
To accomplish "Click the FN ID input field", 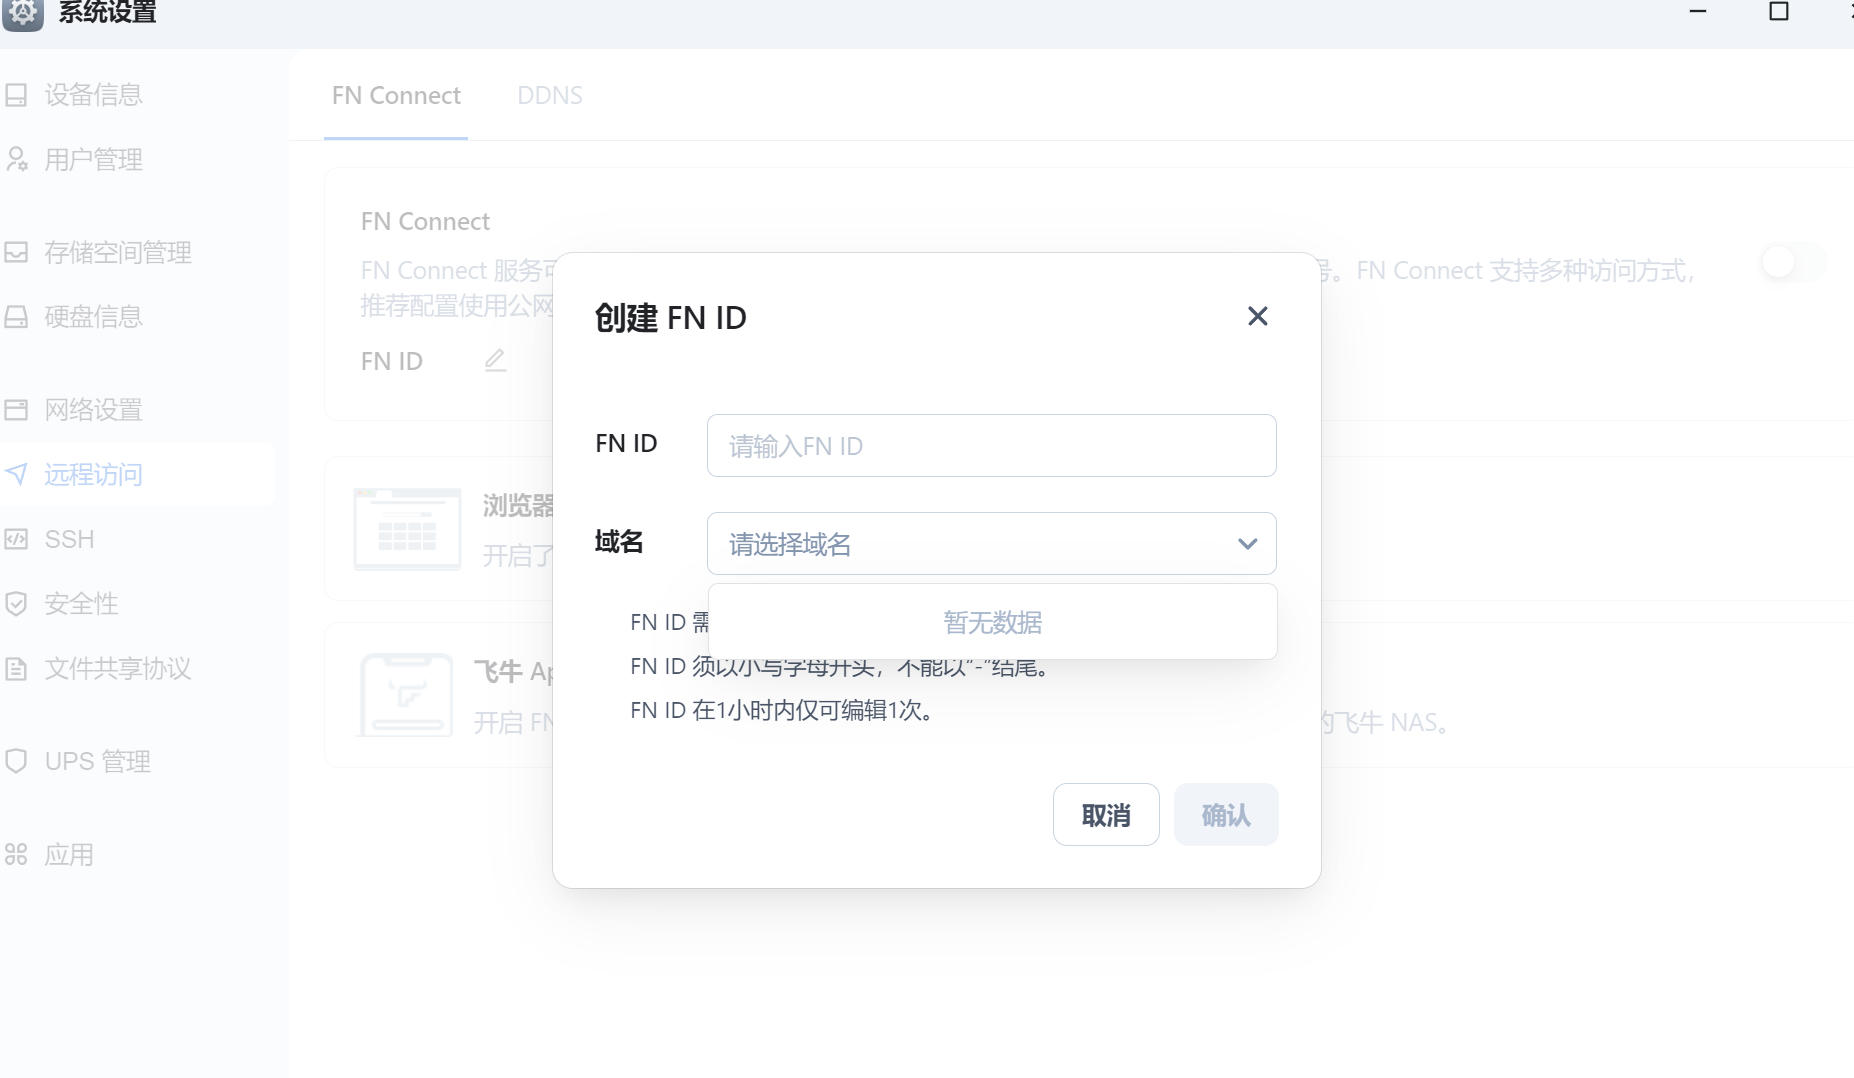I will (x=991, y=445).
